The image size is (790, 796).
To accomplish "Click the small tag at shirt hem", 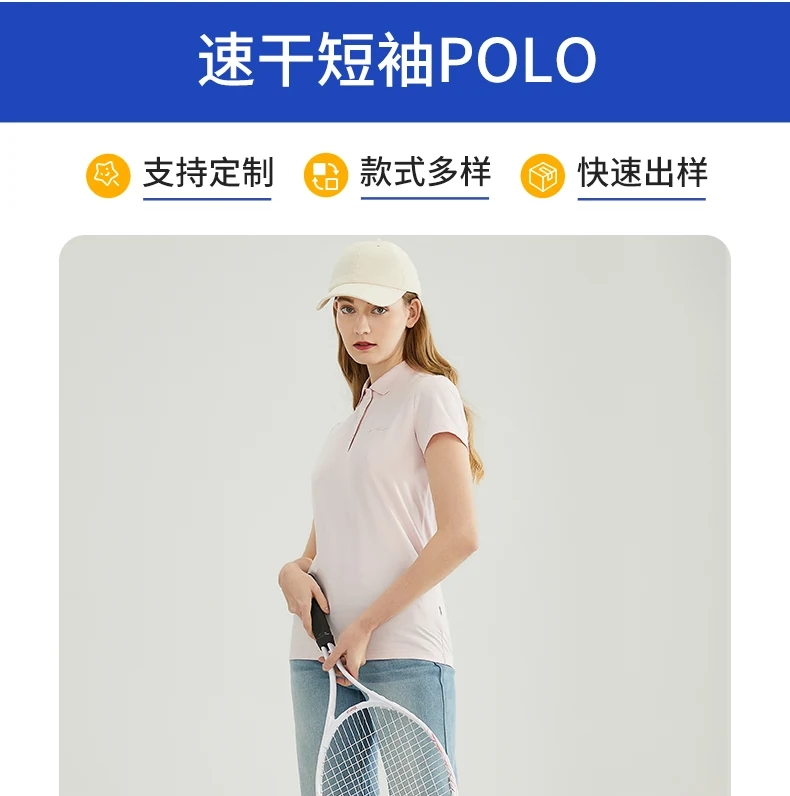I will [x=440, y=611].
